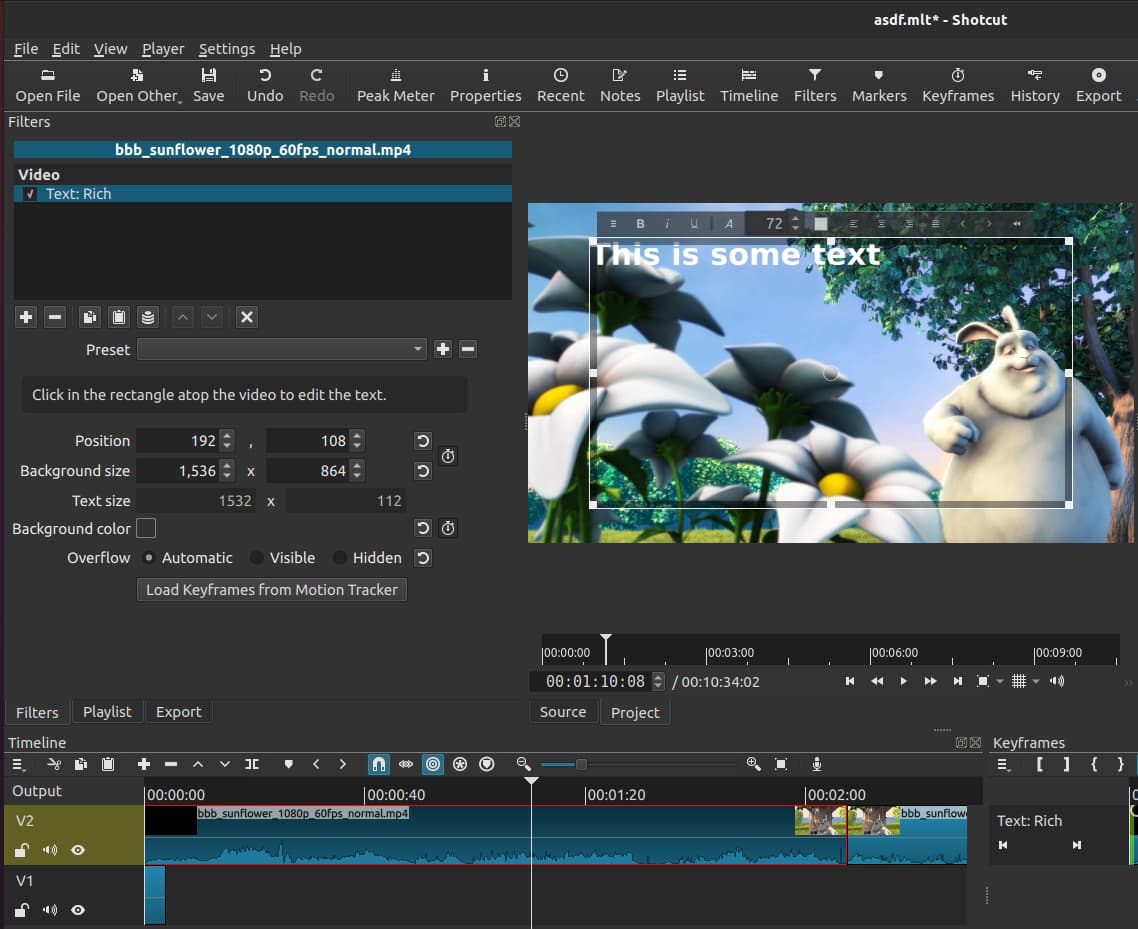The width and height of the screenshot is (1138, 929).
Task: Click Load Keyframes from Motion Tracker
Action: (x=271, y=590)
